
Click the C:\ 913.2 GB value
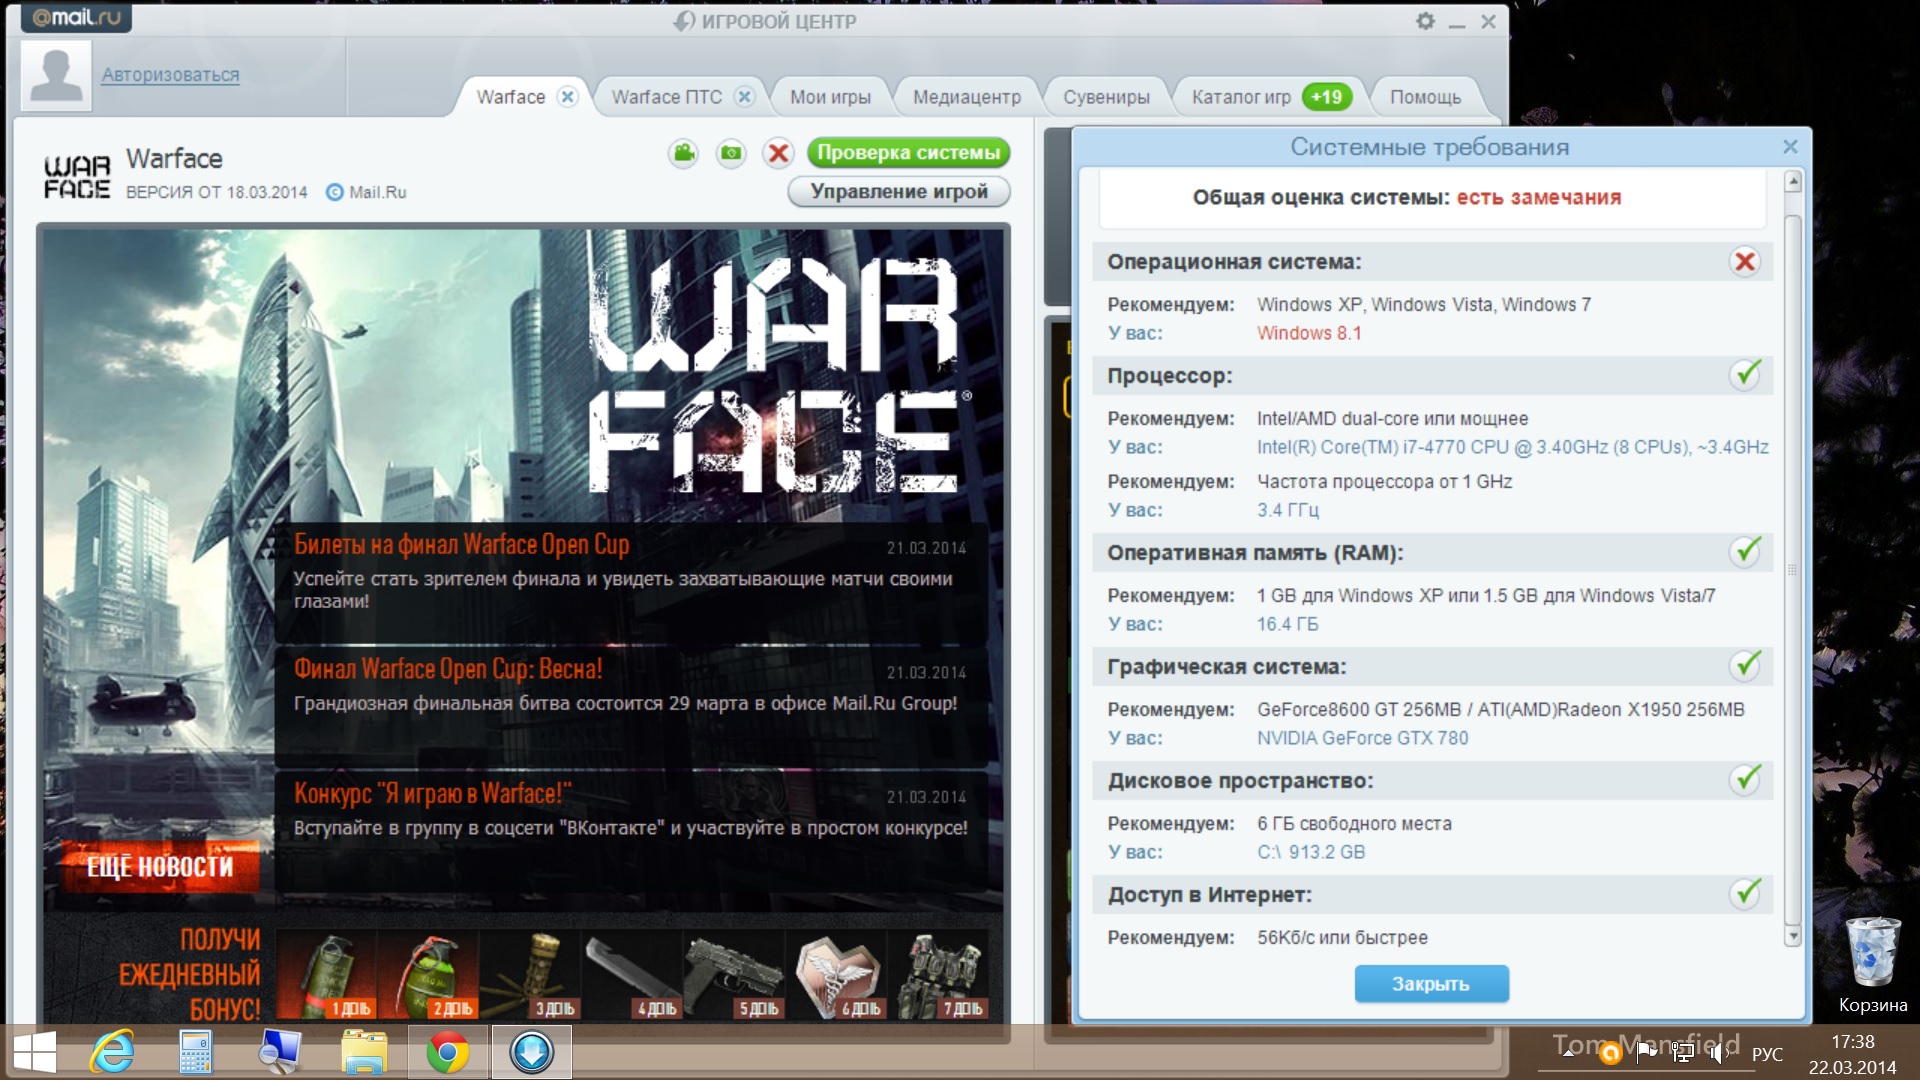tap(1311, 852)
